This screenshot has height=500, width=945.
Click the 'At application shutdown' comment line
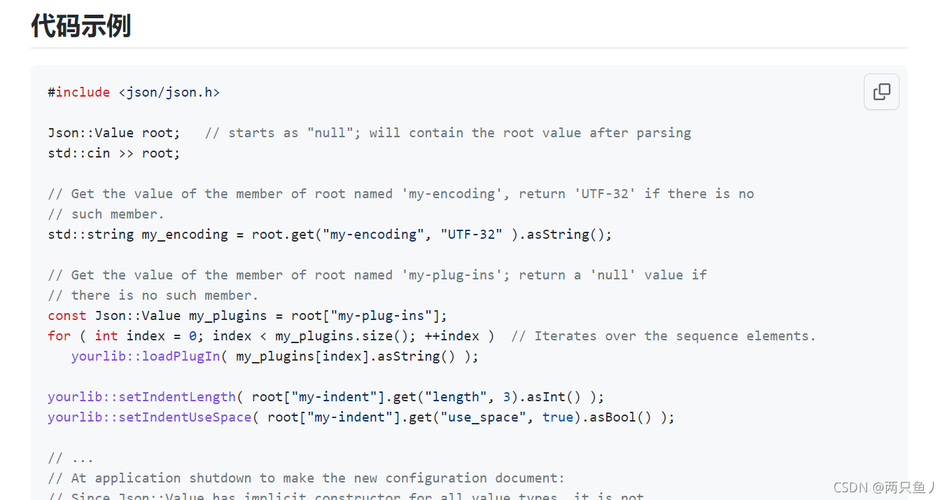click(306, 478)
